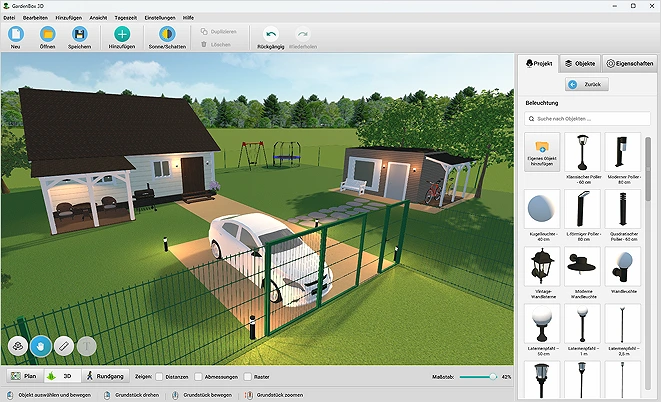
Task: Click the barbecue grill beside the house
Action: pos(145,197)
